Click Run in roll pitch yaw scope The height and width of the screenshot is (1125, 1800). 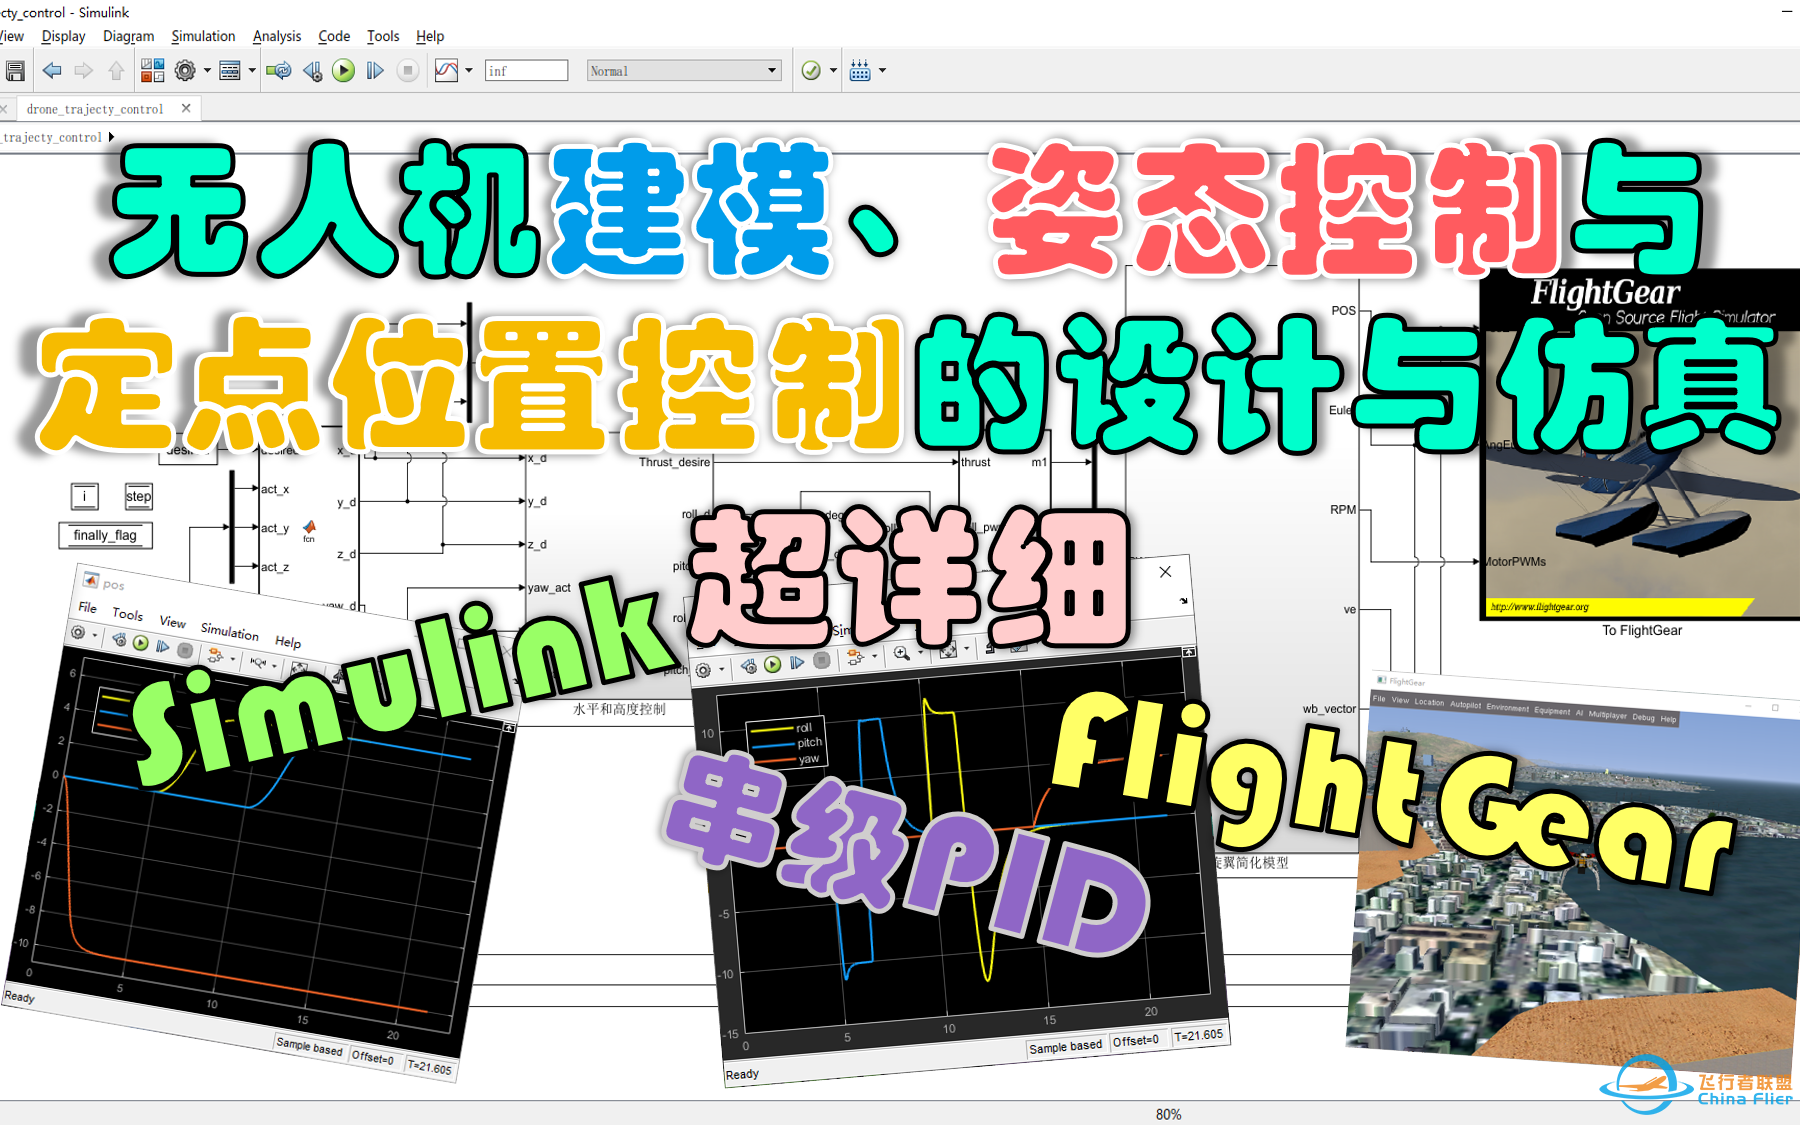click(772, 664)
